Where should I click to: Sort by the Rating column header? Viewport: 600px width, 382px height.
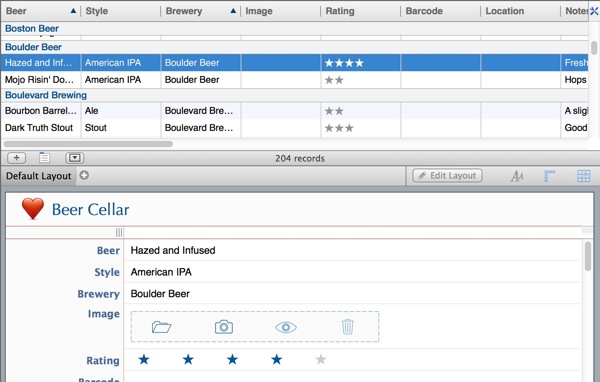point(360,11)
